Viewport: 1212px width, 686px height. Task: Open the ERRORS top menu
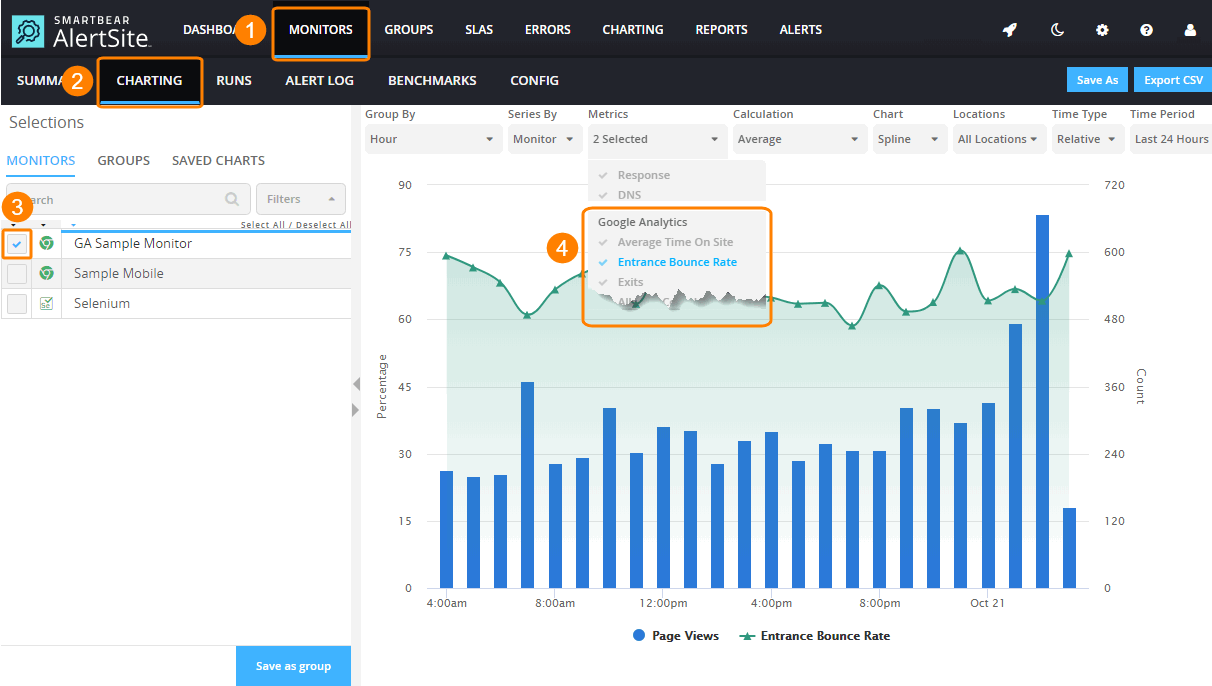coord(548,30)
